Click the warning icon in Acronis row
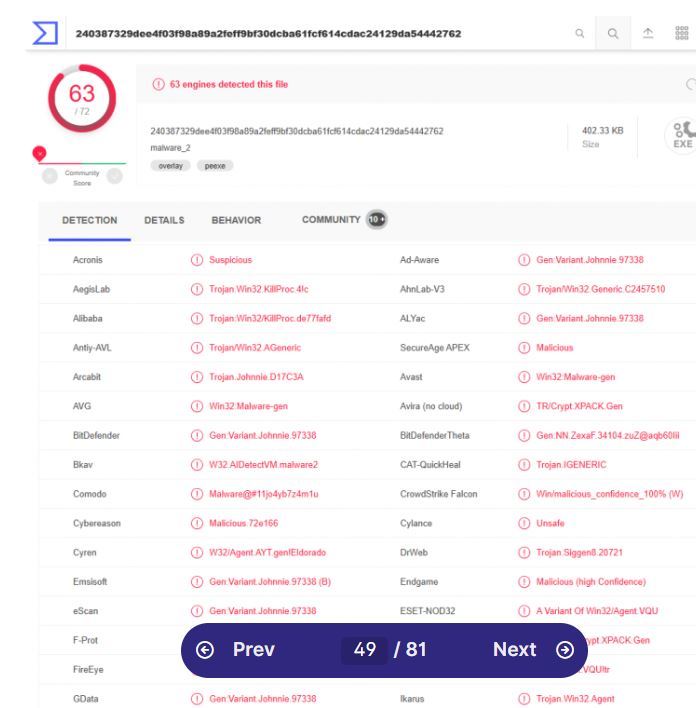 (197, 260)
